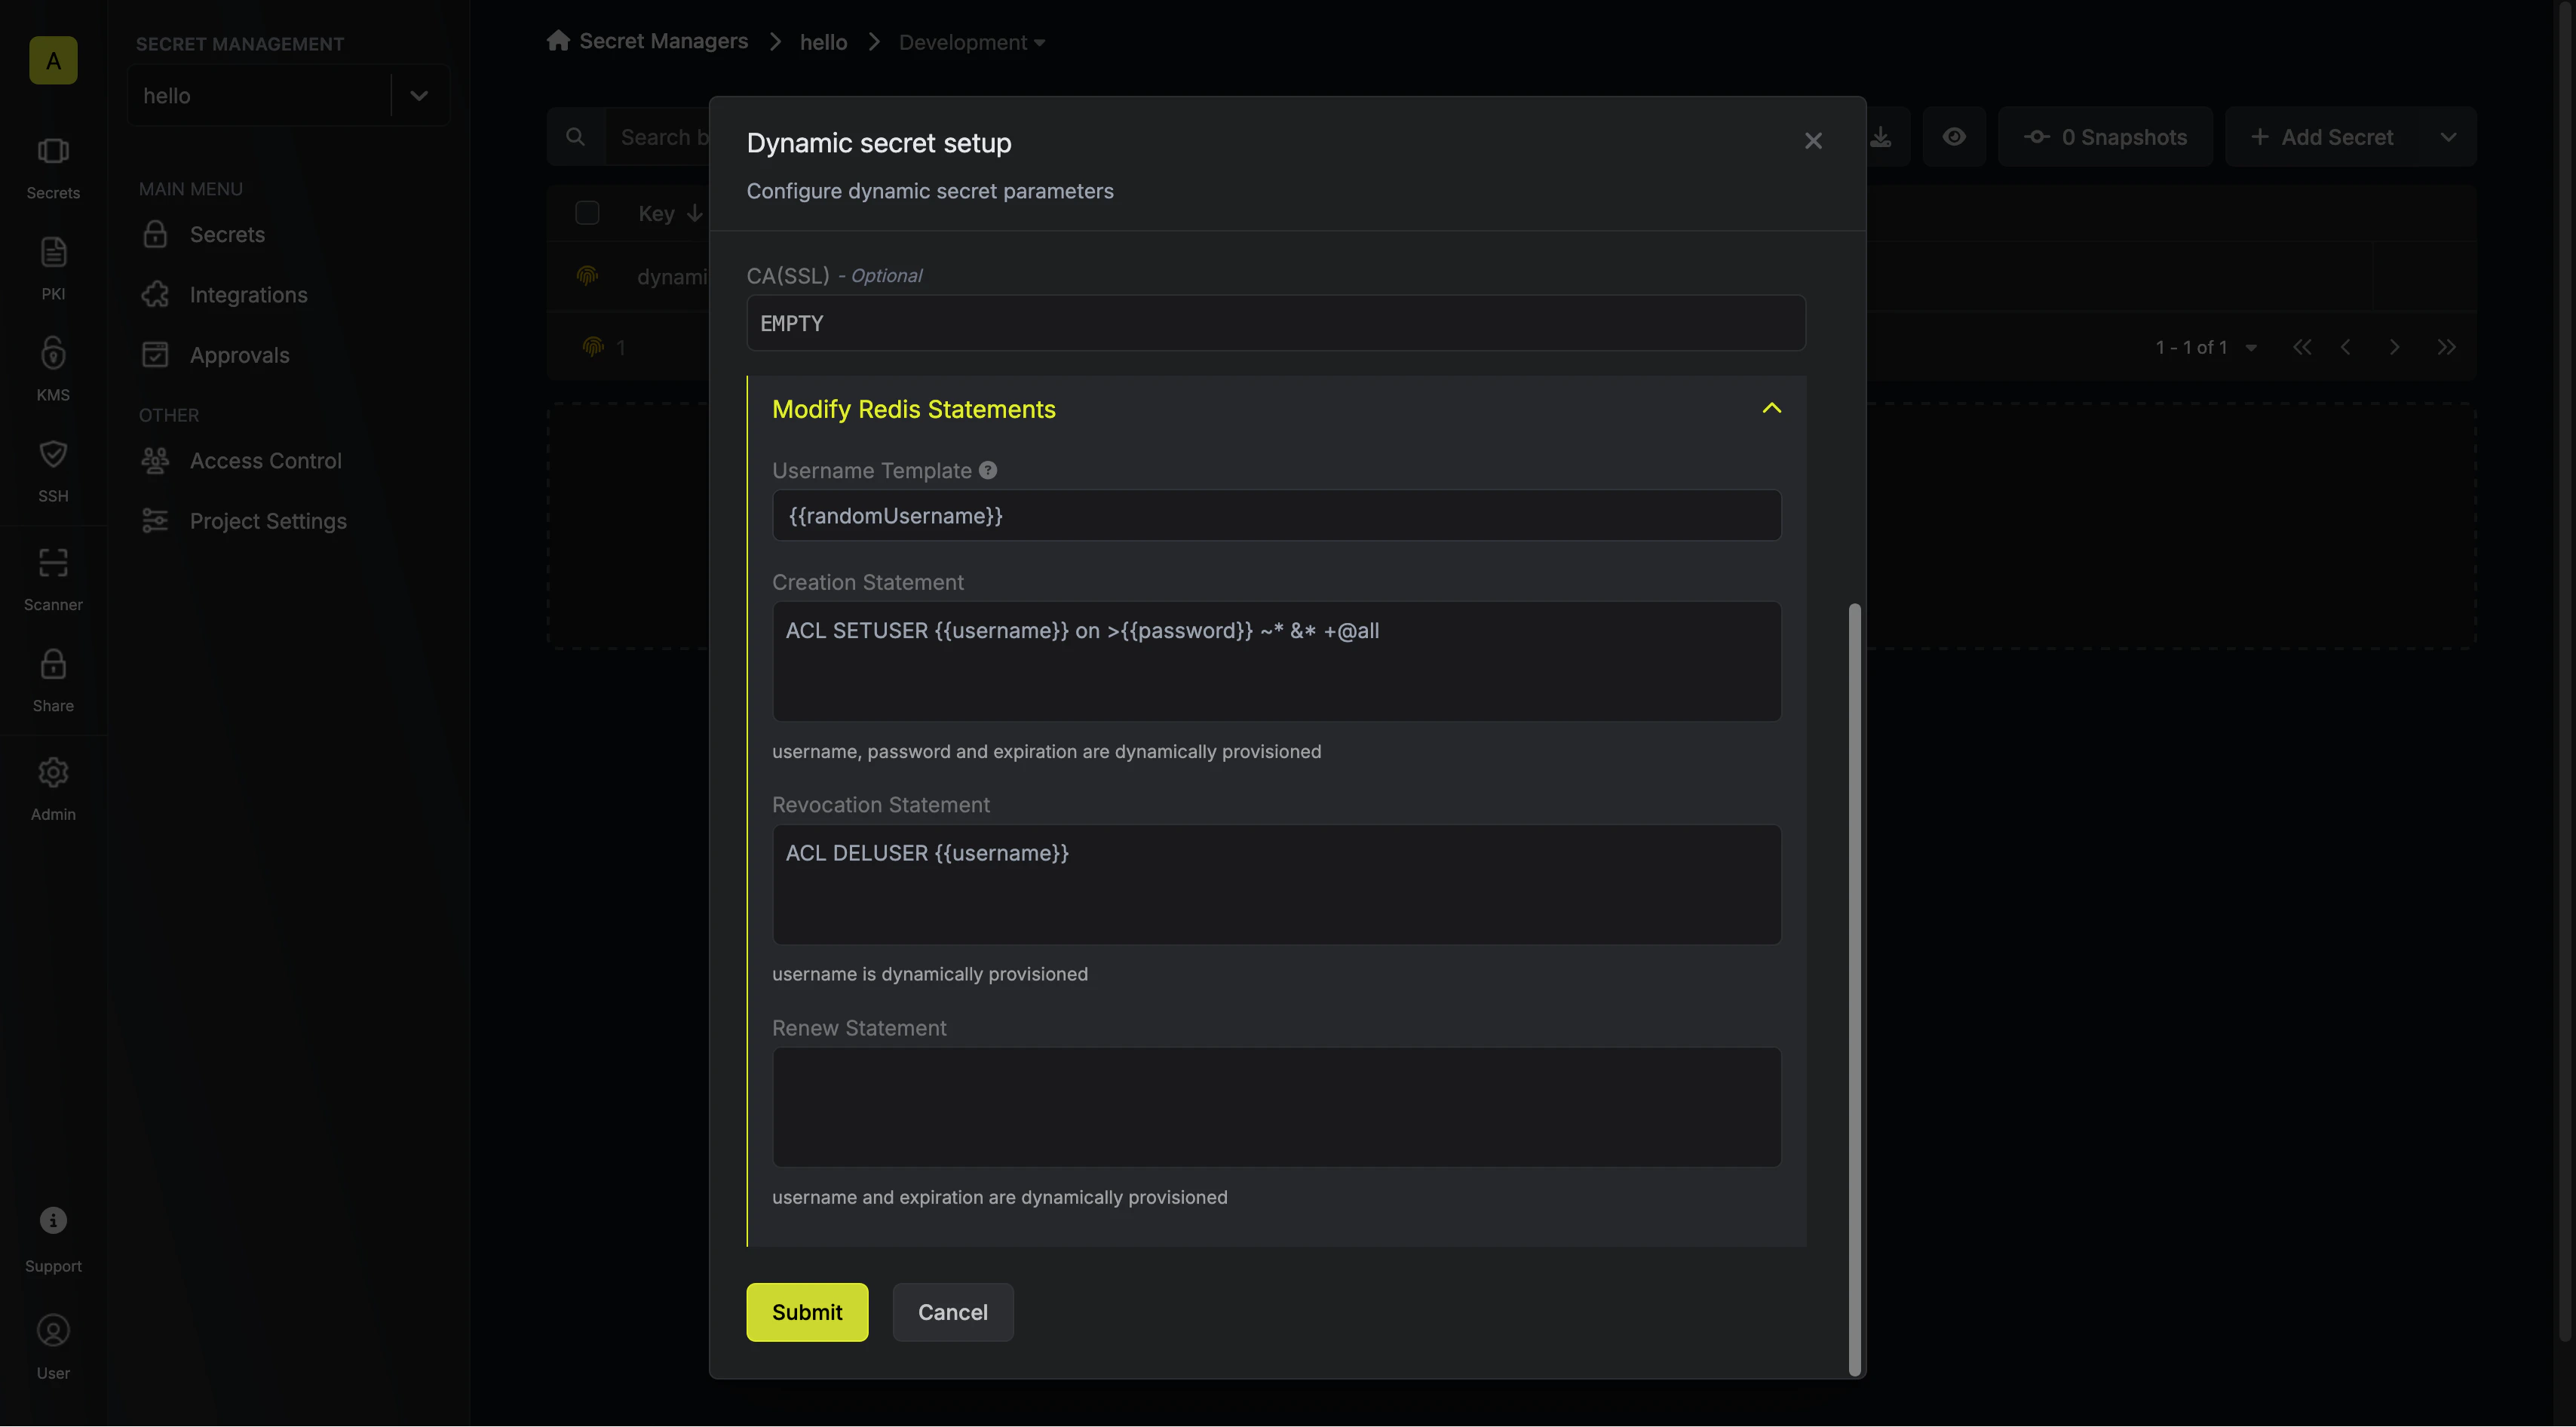Screen dimensions: 2576x1427
Task: Open Integrations in the main menu
Action: tap(248, 295)
